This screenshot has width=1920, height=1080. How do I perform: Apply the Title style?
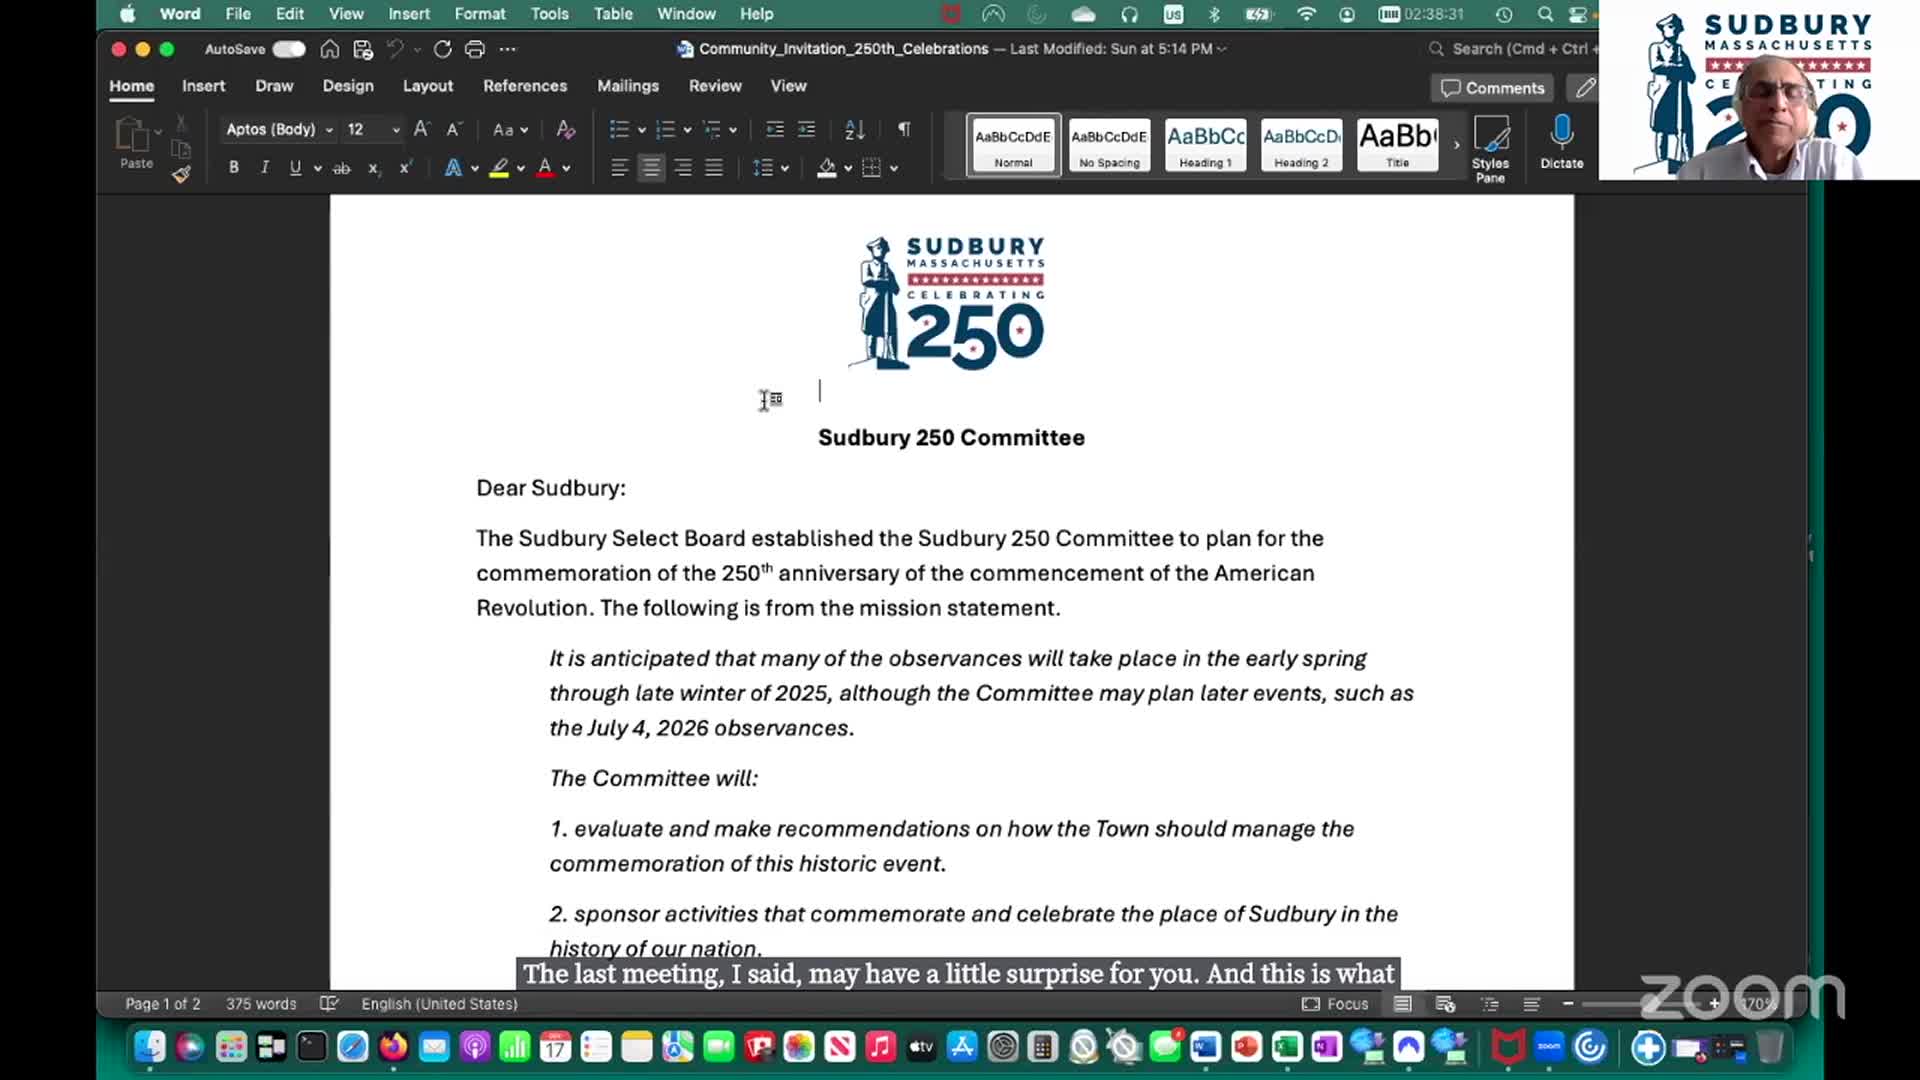1397,145
